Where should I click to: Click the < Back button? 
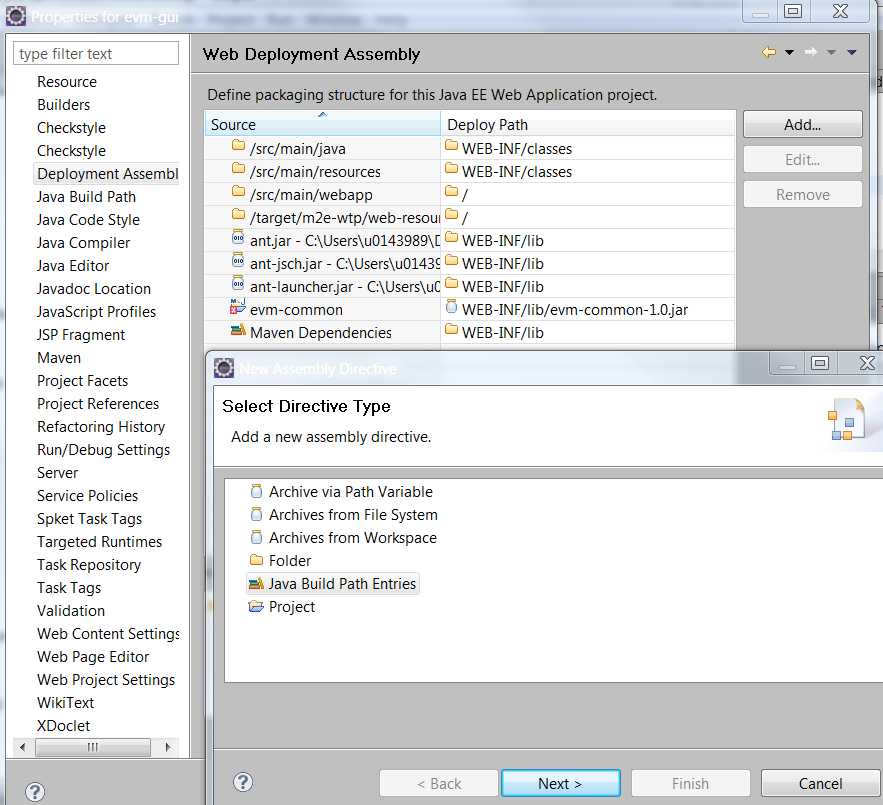tap(439, 784)
